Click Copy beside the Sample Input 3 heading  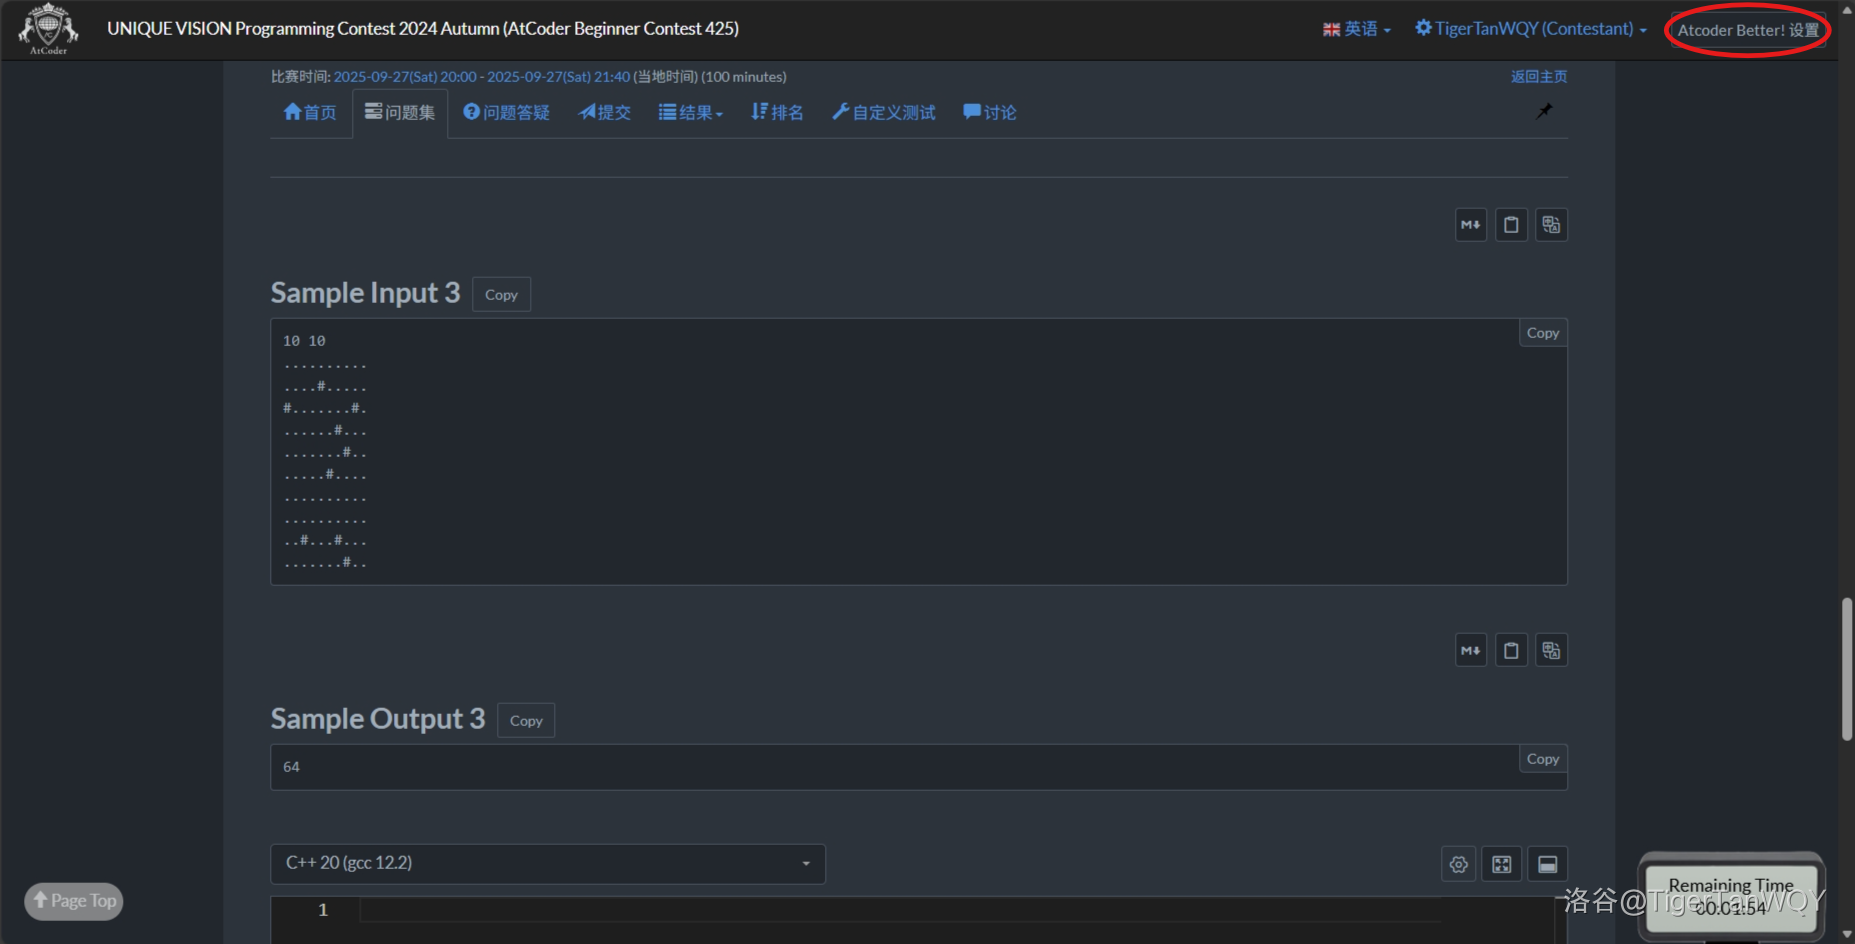pyautogui.click(x=501, y=295)
